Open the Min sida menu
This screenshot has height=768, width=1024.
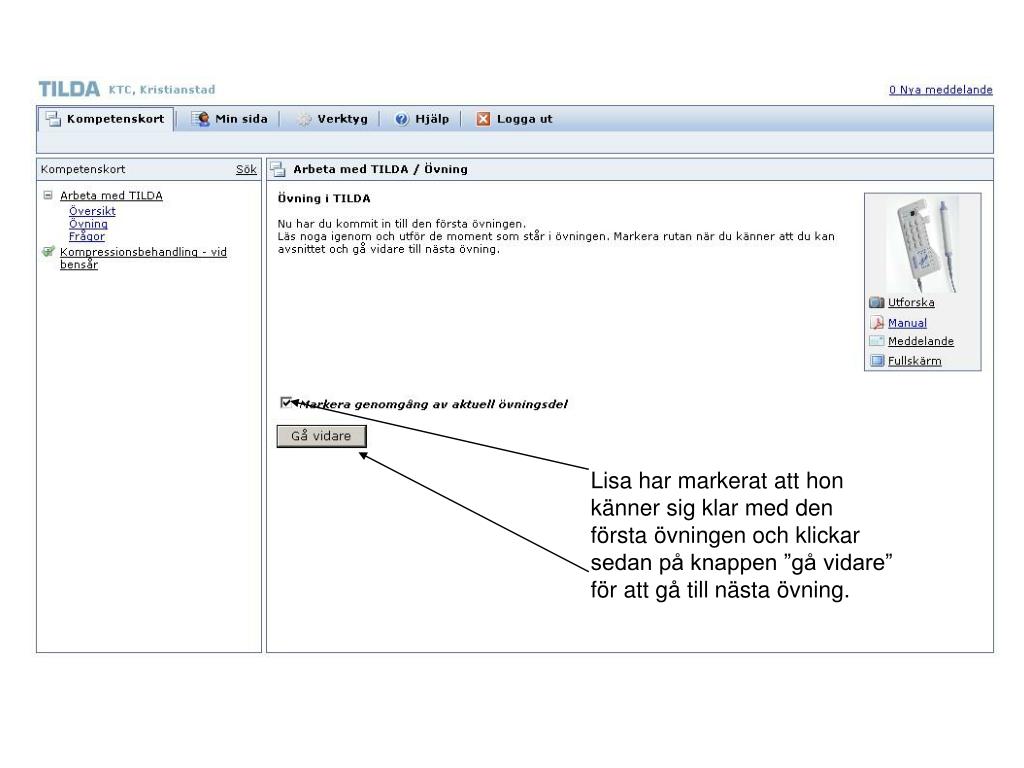(x=229, y=119)
